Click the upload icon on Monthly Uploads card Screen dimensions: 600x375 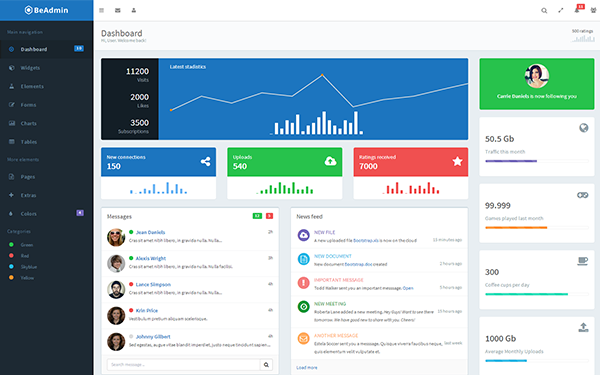click(x=583, y=328)
